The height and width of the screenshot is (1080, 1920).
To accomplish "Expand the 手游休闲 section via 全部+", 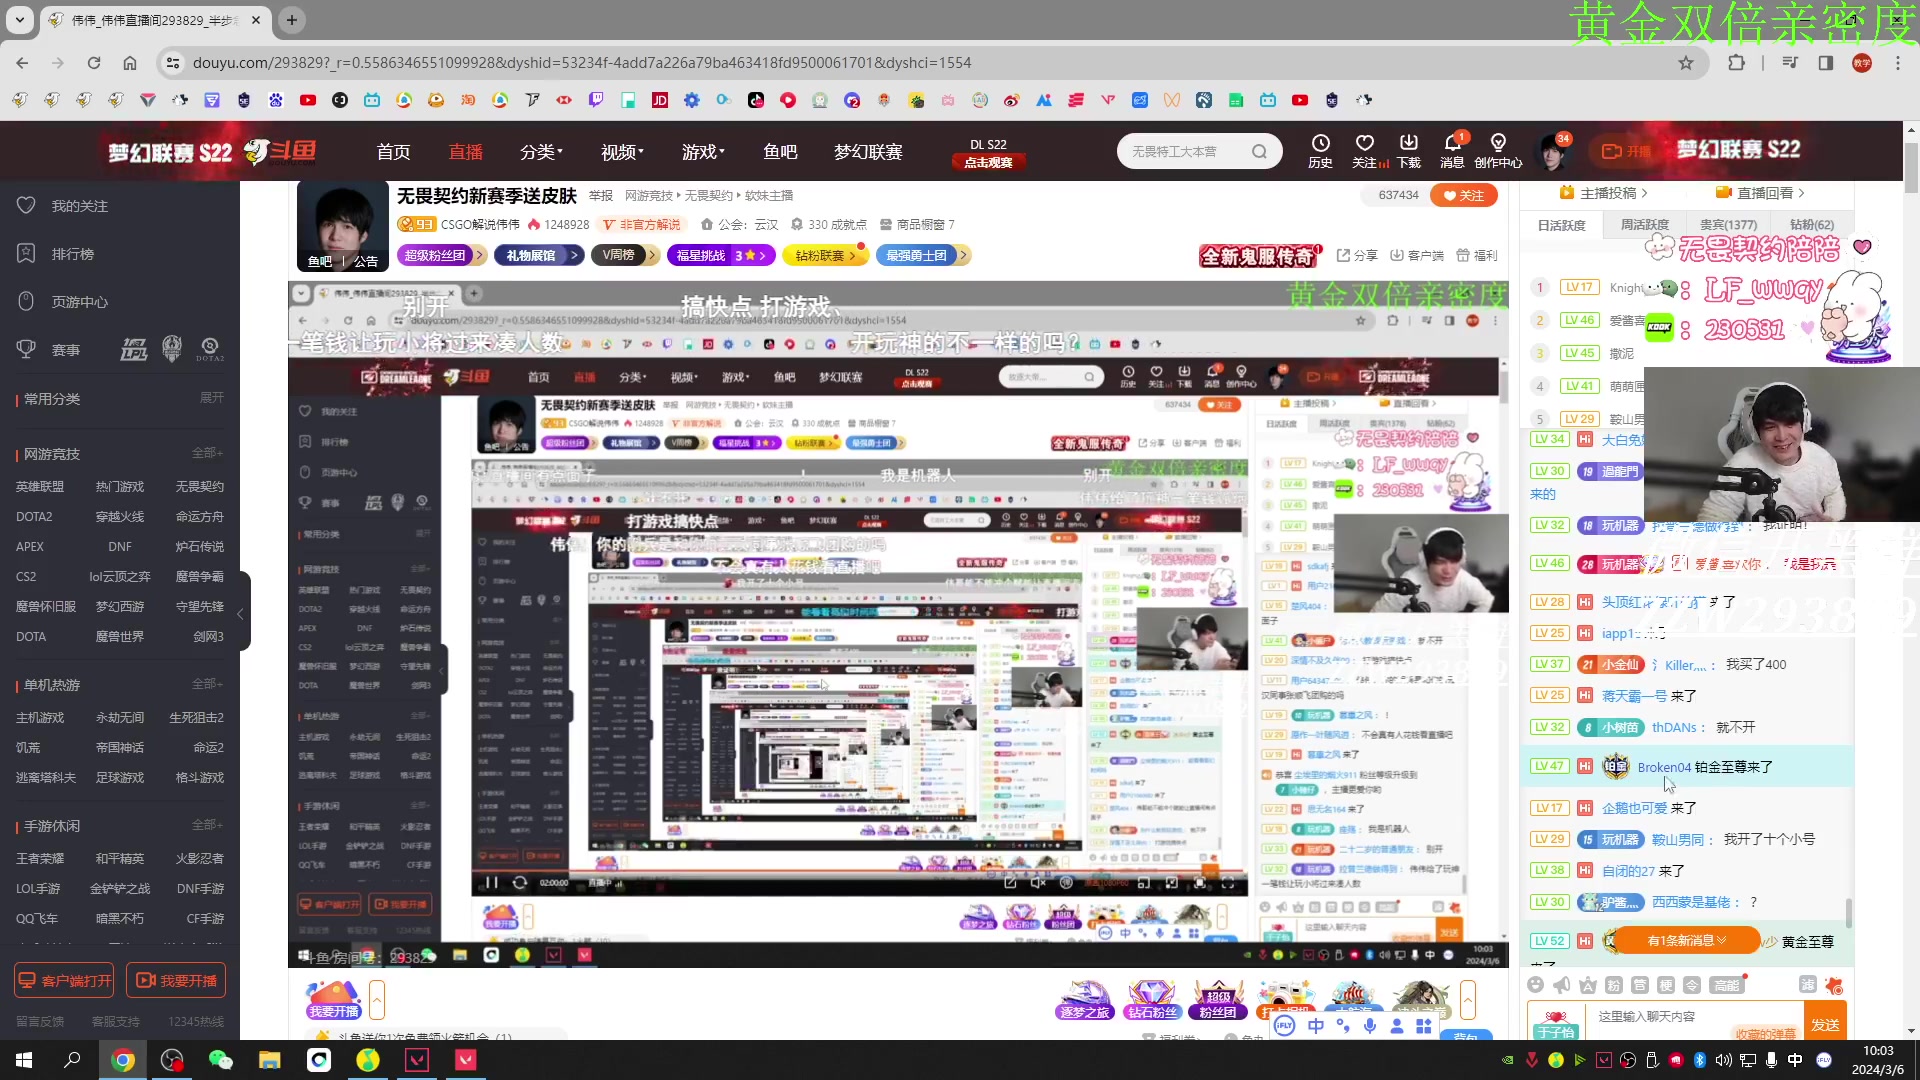I will tap(207, 825).
